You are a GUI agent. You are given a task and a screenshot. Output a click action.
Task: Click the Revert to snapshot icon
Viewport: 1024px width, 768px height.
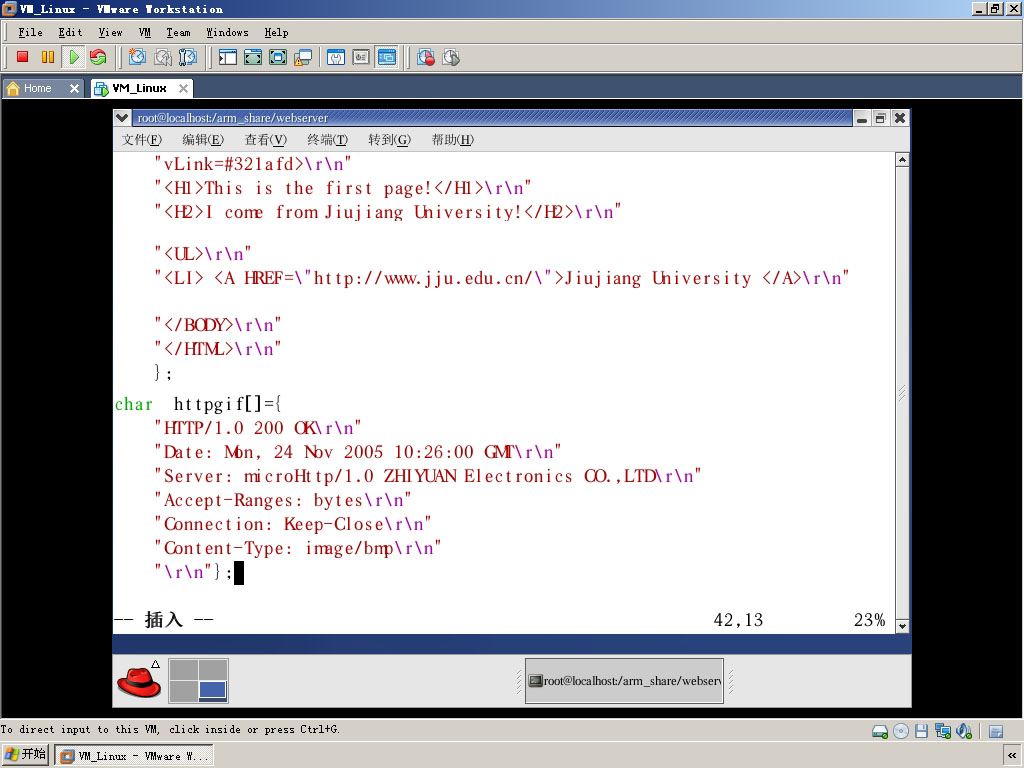pos(163,57)
